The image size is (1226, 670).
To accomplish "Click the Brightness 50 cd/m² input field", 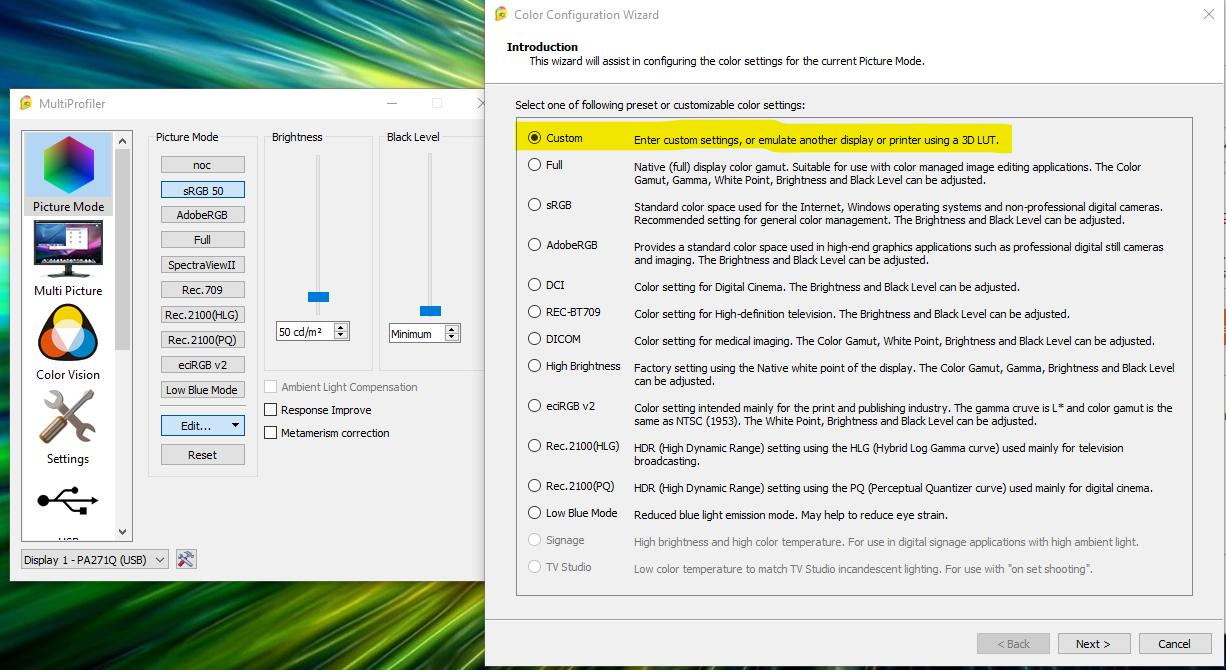I will tap(304, 332).
